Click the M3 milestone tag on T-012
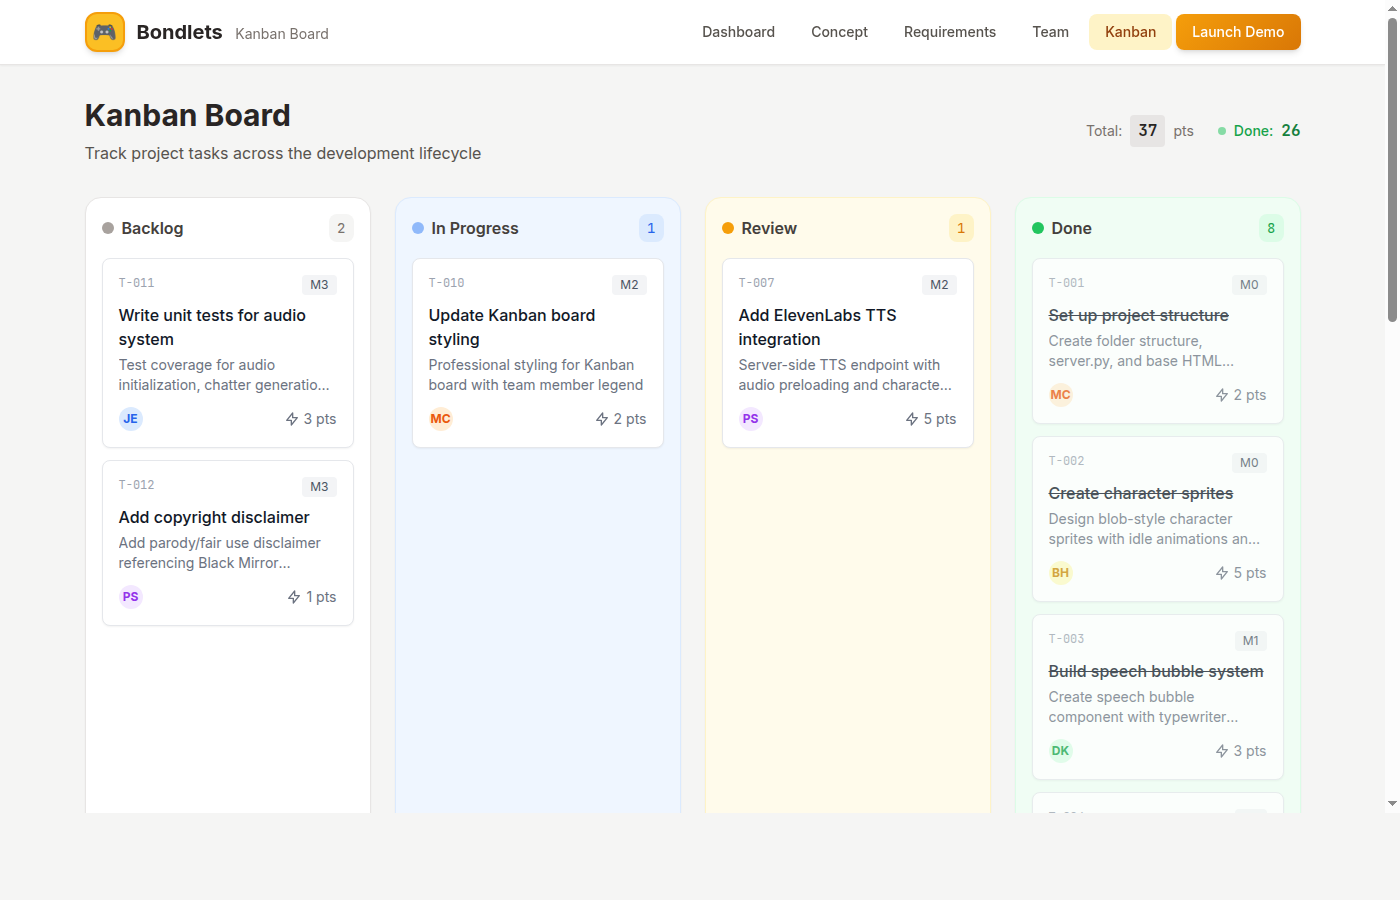 tap(319, 487)
